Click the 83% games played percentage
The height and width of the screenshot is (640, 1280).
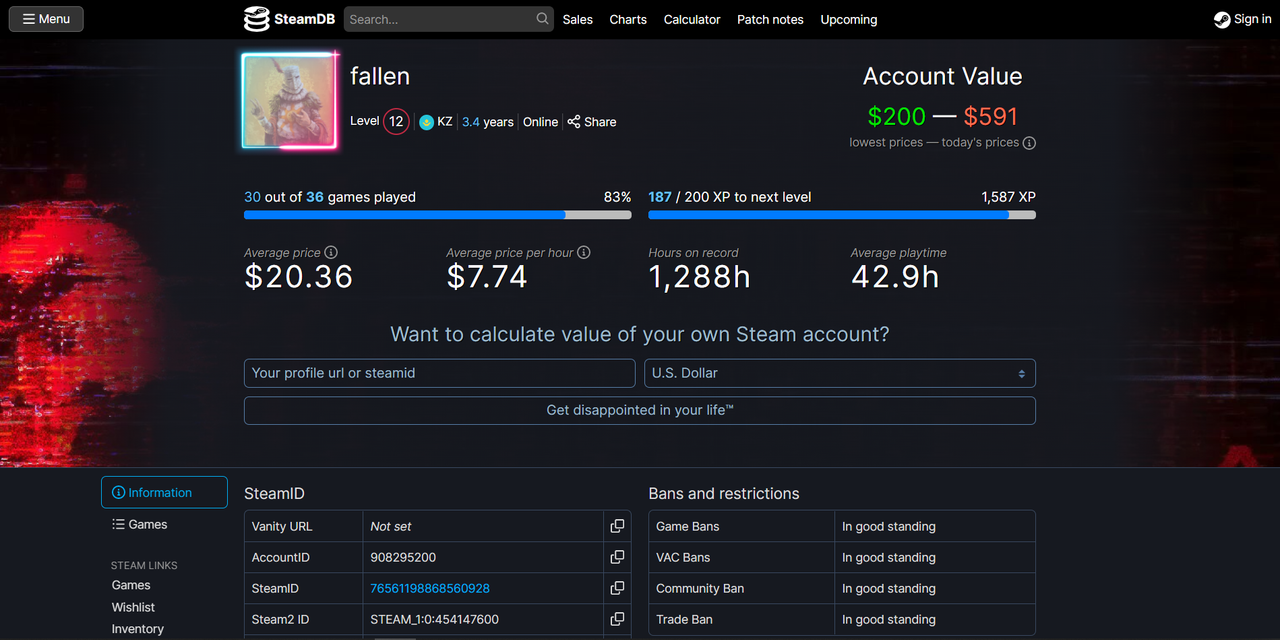point(618,197)
